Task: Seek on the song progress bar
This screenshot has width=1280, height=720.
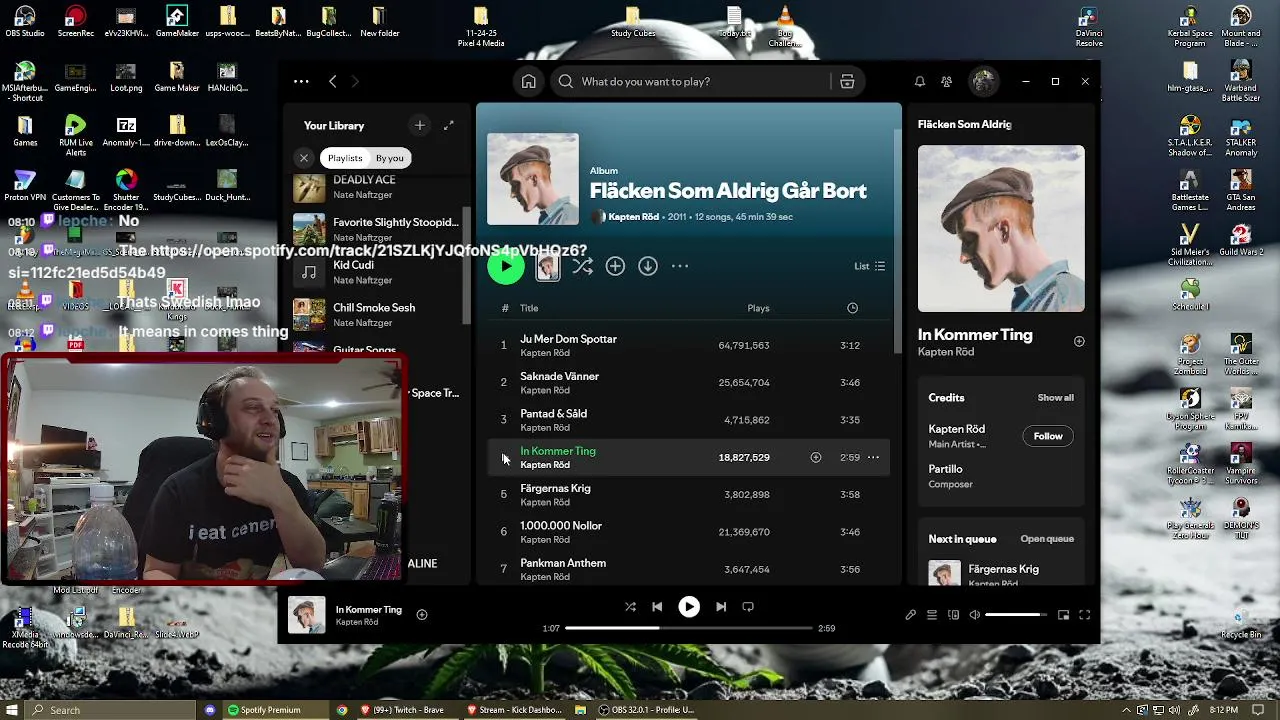Action: pos(689,628)
